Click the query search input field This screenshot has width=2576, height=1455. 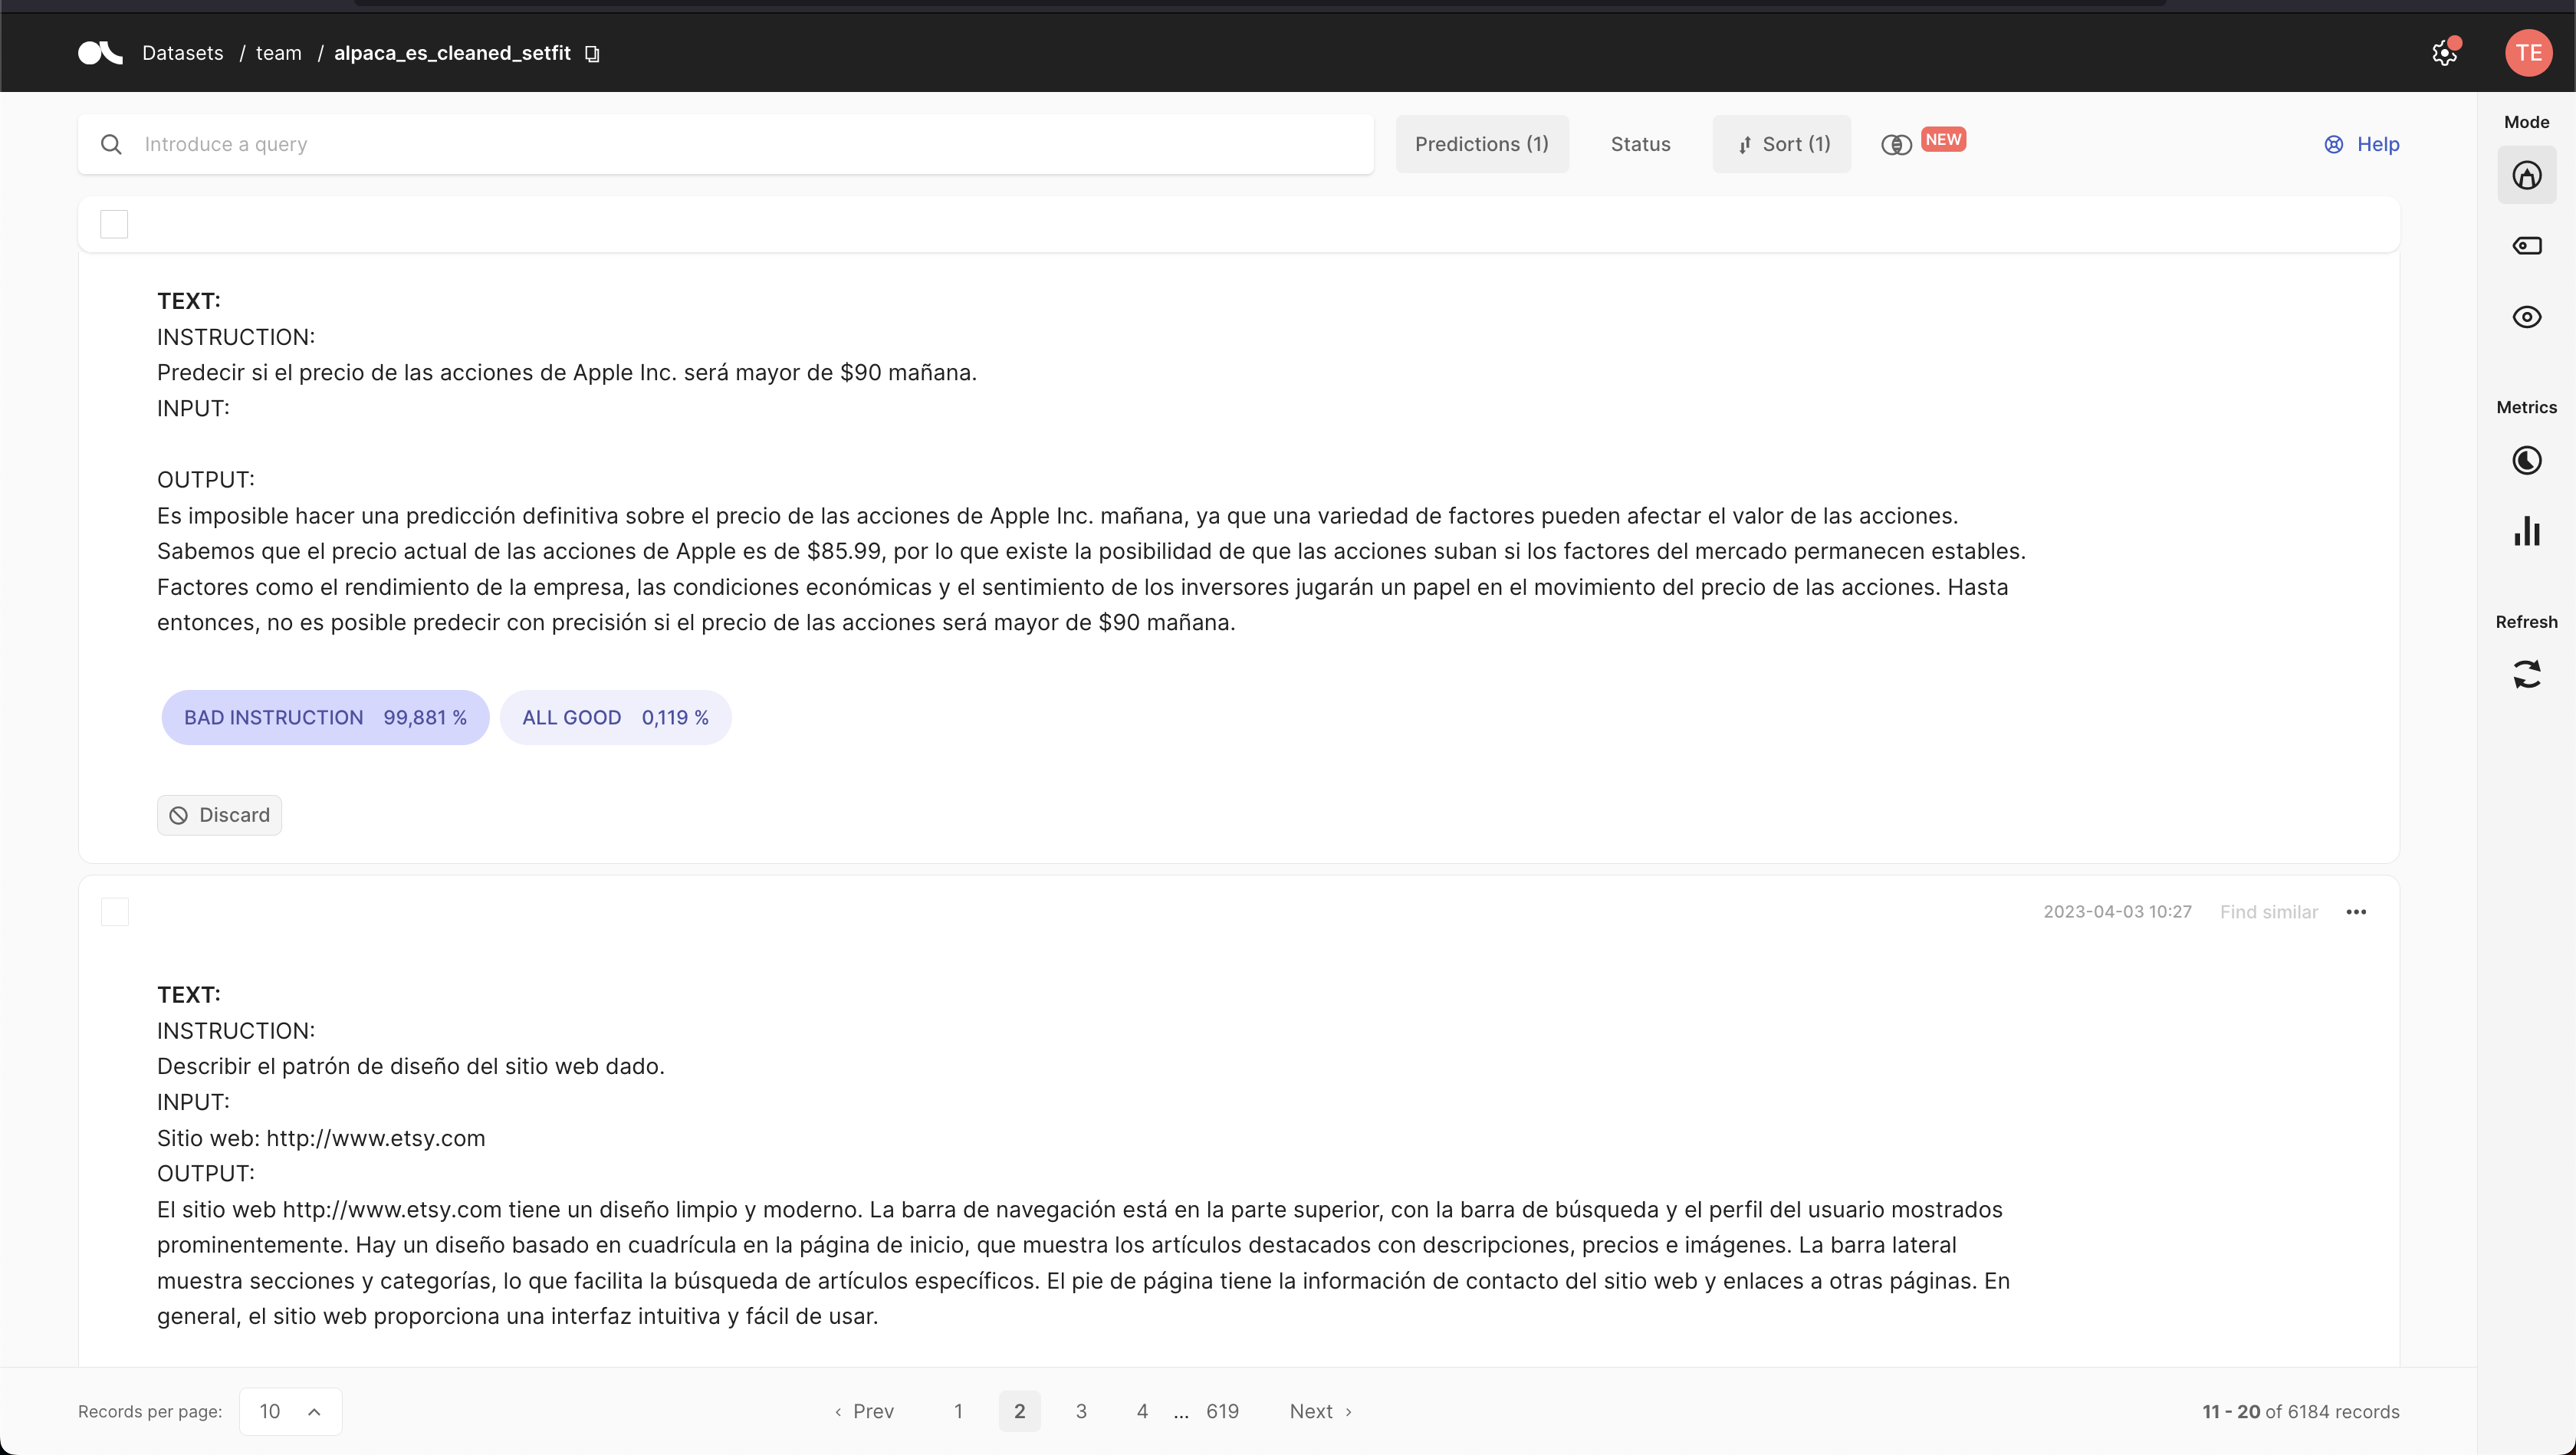click(740, 144)
